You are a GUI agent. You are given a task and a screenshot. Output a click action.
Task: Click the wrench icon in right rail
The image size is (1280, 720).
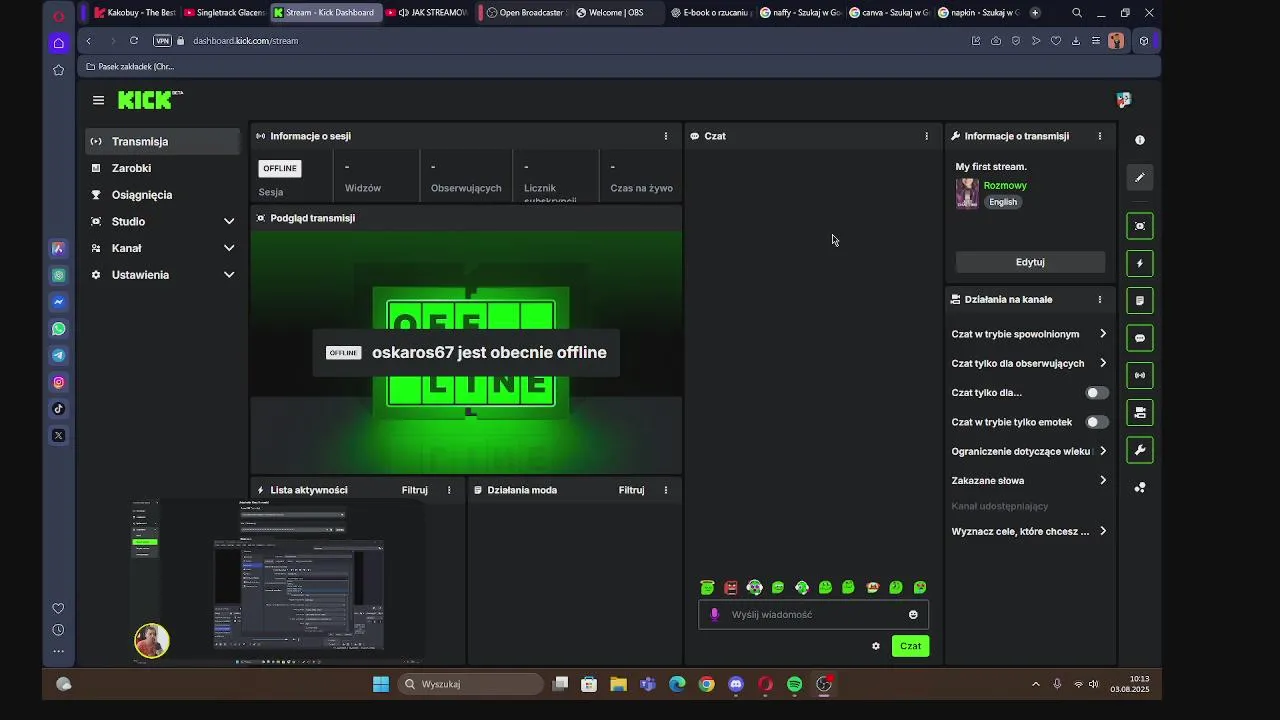tap(1140, 450)
